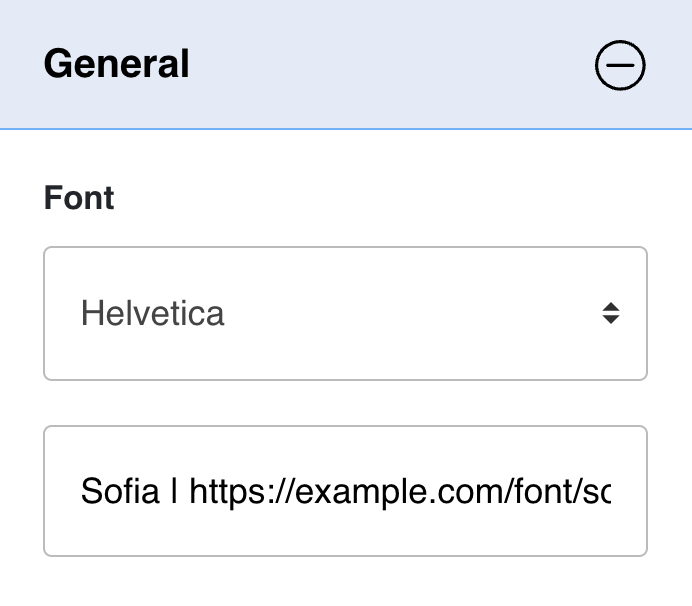
Task: Open the Helvetica font dropdown
Action: click(x=346, y=313)
